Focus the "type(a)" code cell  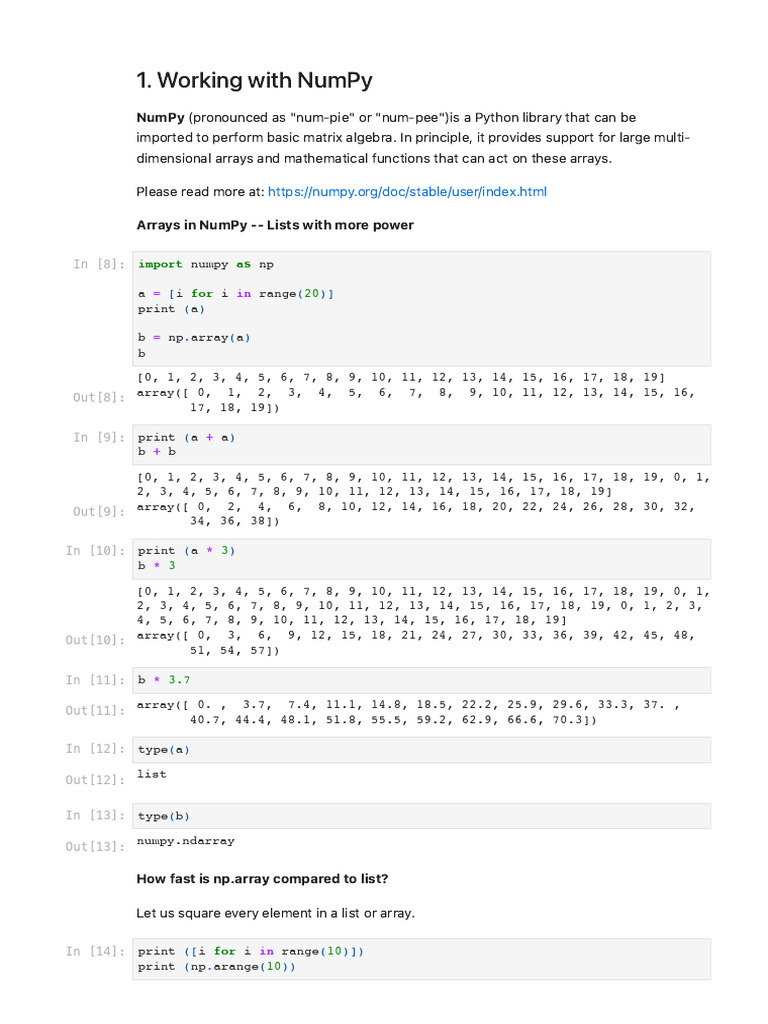(421, 749)
